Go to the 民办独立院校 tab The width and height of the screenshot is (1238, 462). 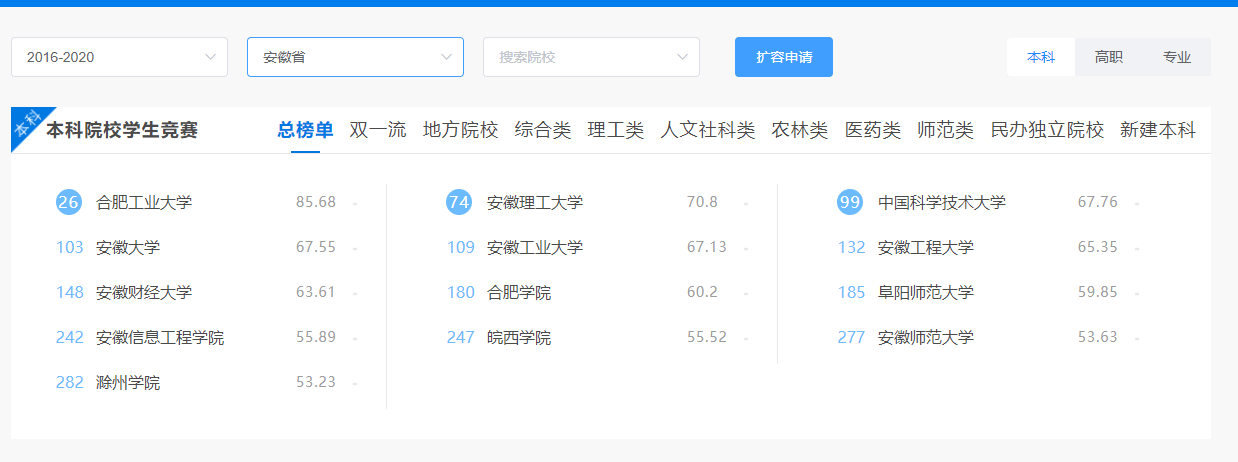(1047, 130)
